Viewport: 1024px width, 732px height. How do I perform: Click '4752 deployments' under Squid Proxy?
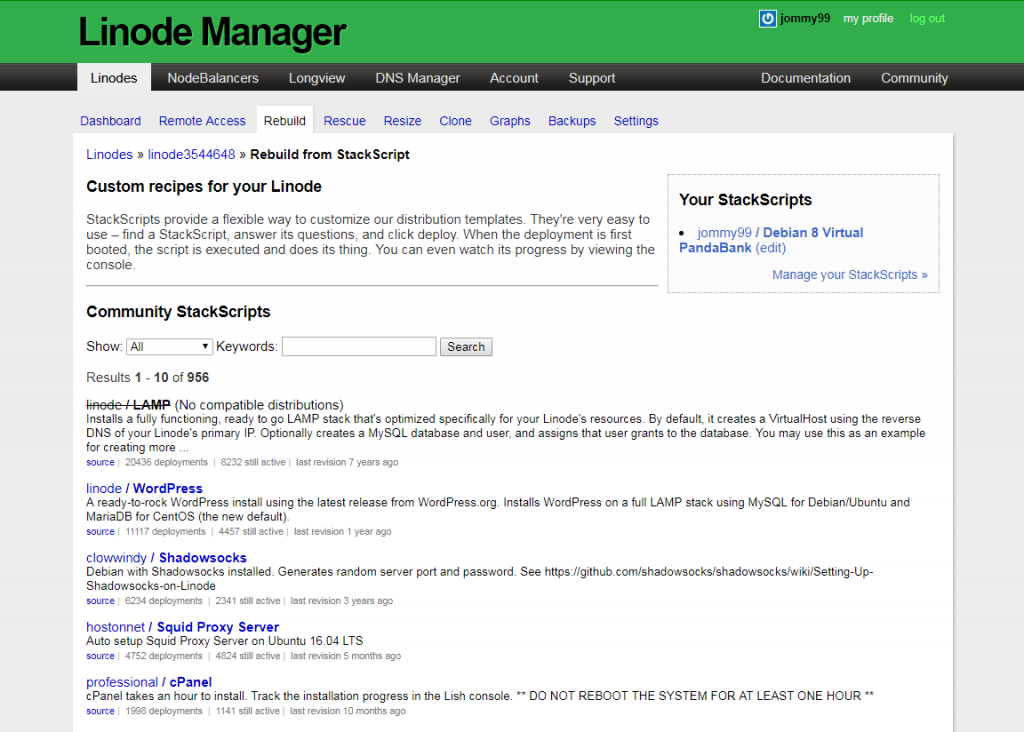point(164,656)
